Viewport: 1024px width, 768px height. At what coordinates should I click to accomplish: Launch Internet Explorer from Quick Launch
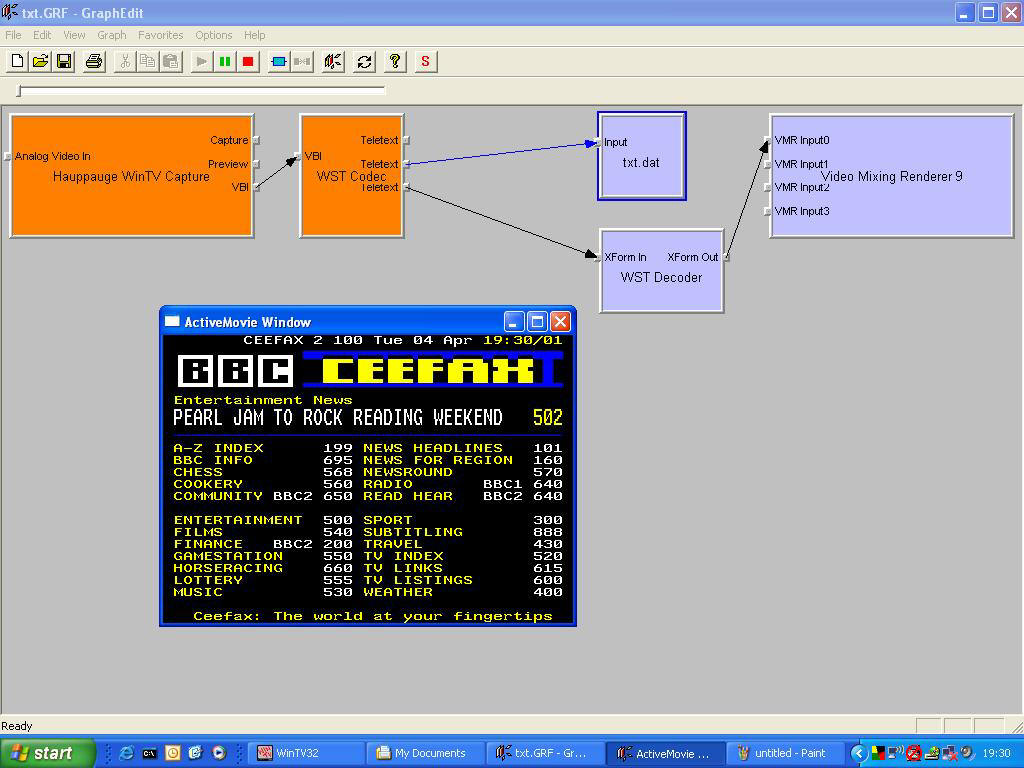[x=126, y=753]
